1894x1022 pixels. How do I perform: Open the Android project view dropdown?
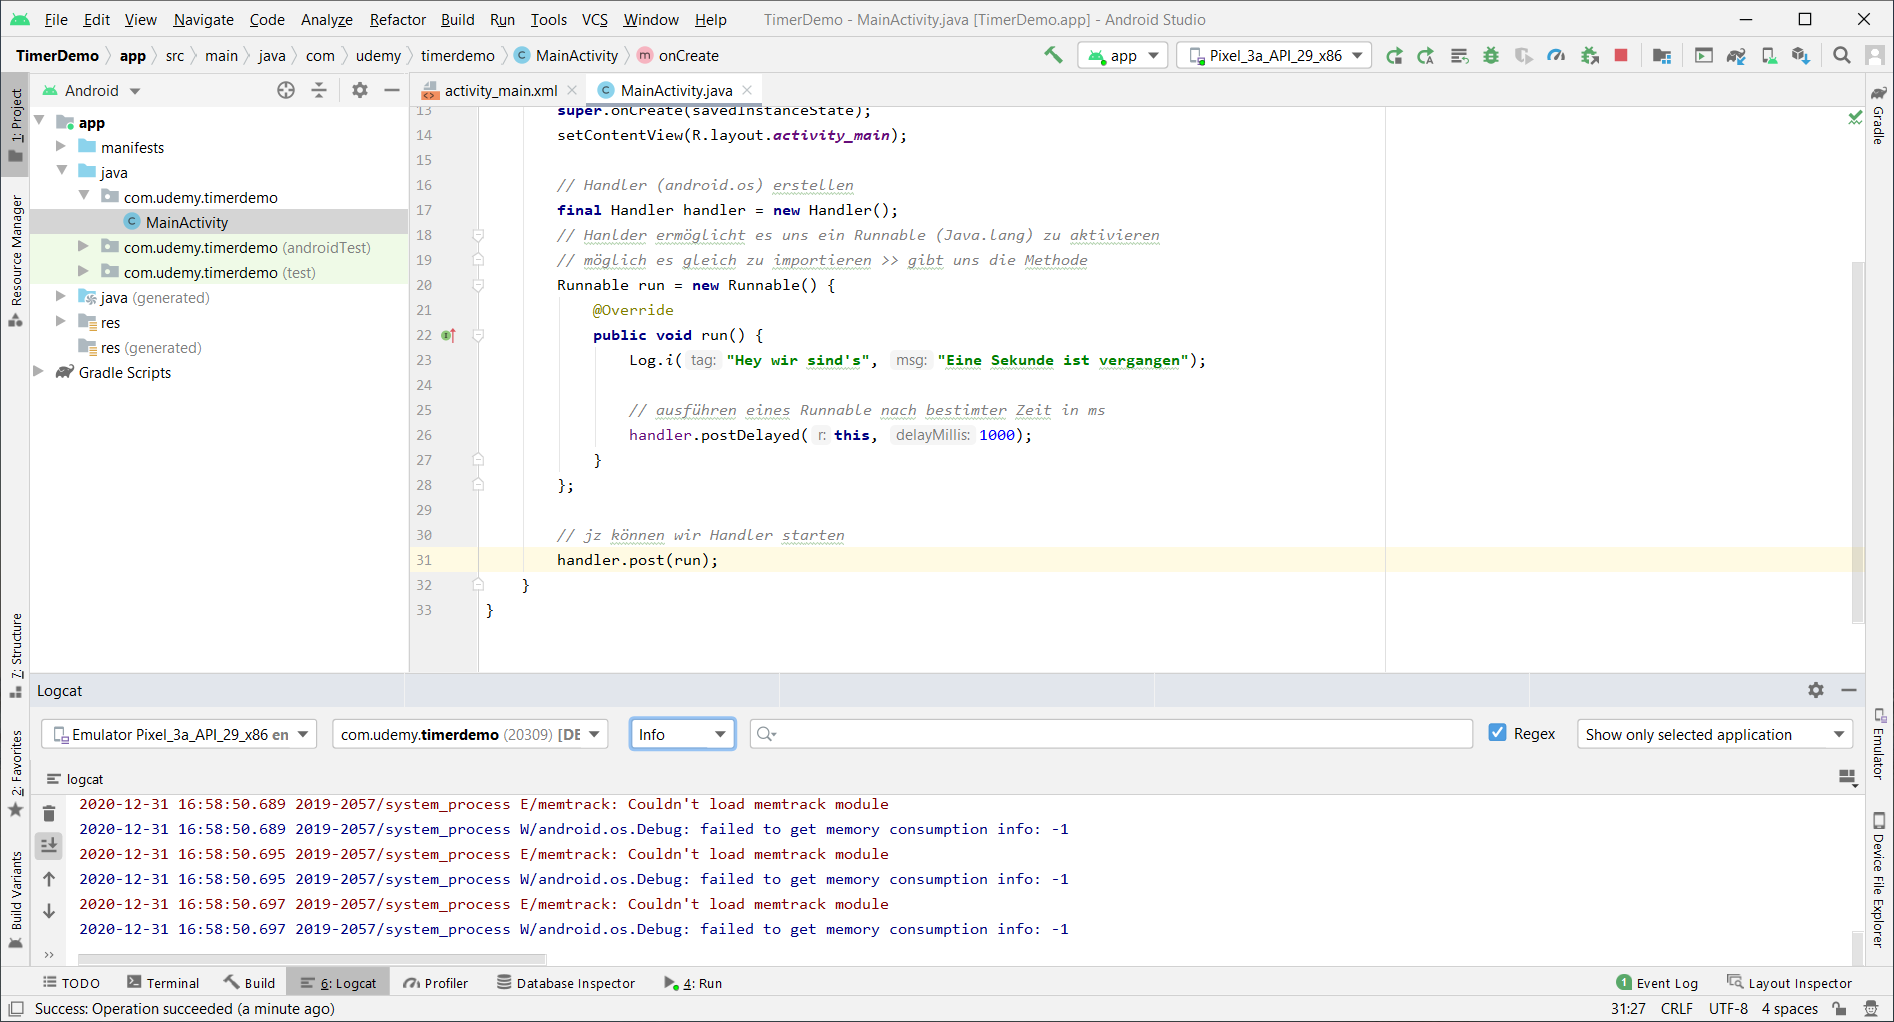tap(91, 90)
